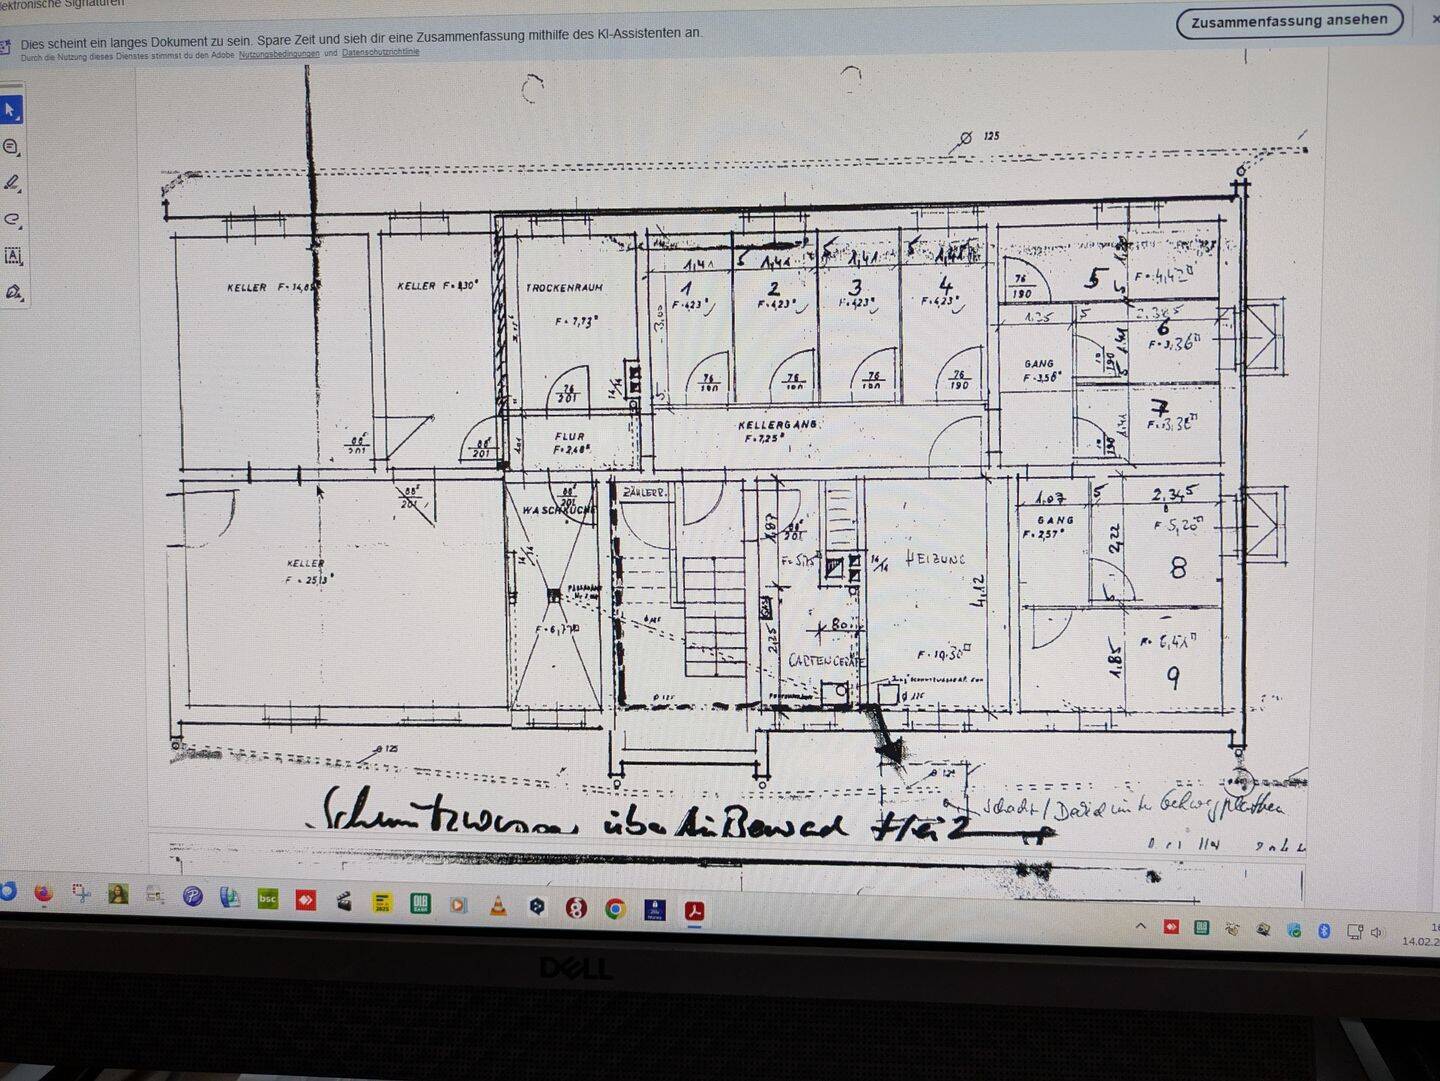1440x1081 pixels.
Task: Launch VLC media player from taskbar
Action: click(497, 906)
